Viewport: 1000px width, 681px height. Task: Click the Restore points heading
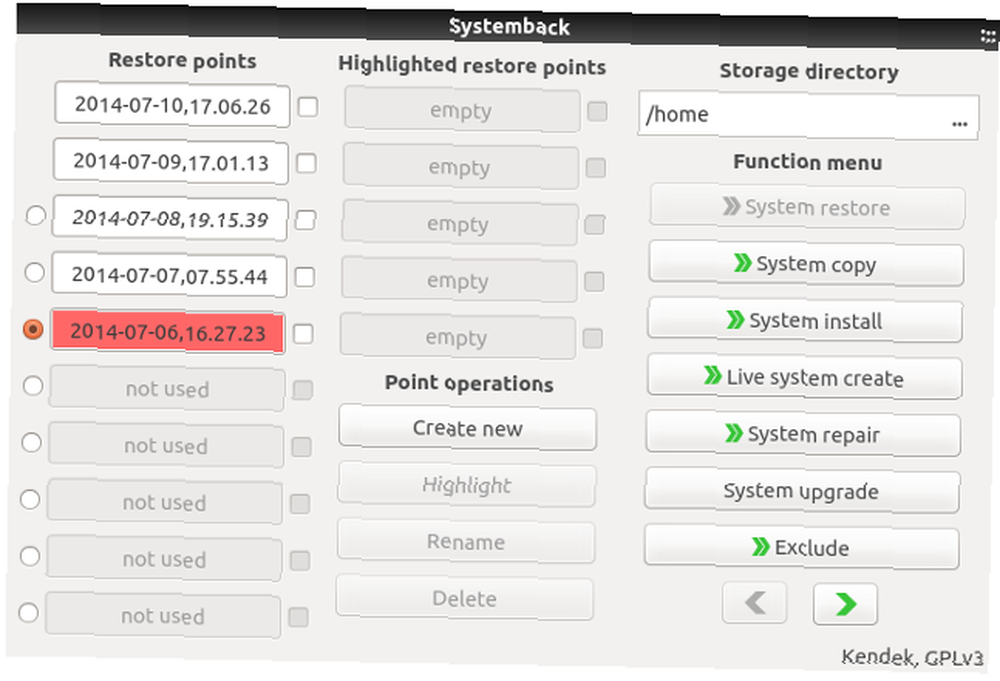pyautogui.click(x=182, y=61)
